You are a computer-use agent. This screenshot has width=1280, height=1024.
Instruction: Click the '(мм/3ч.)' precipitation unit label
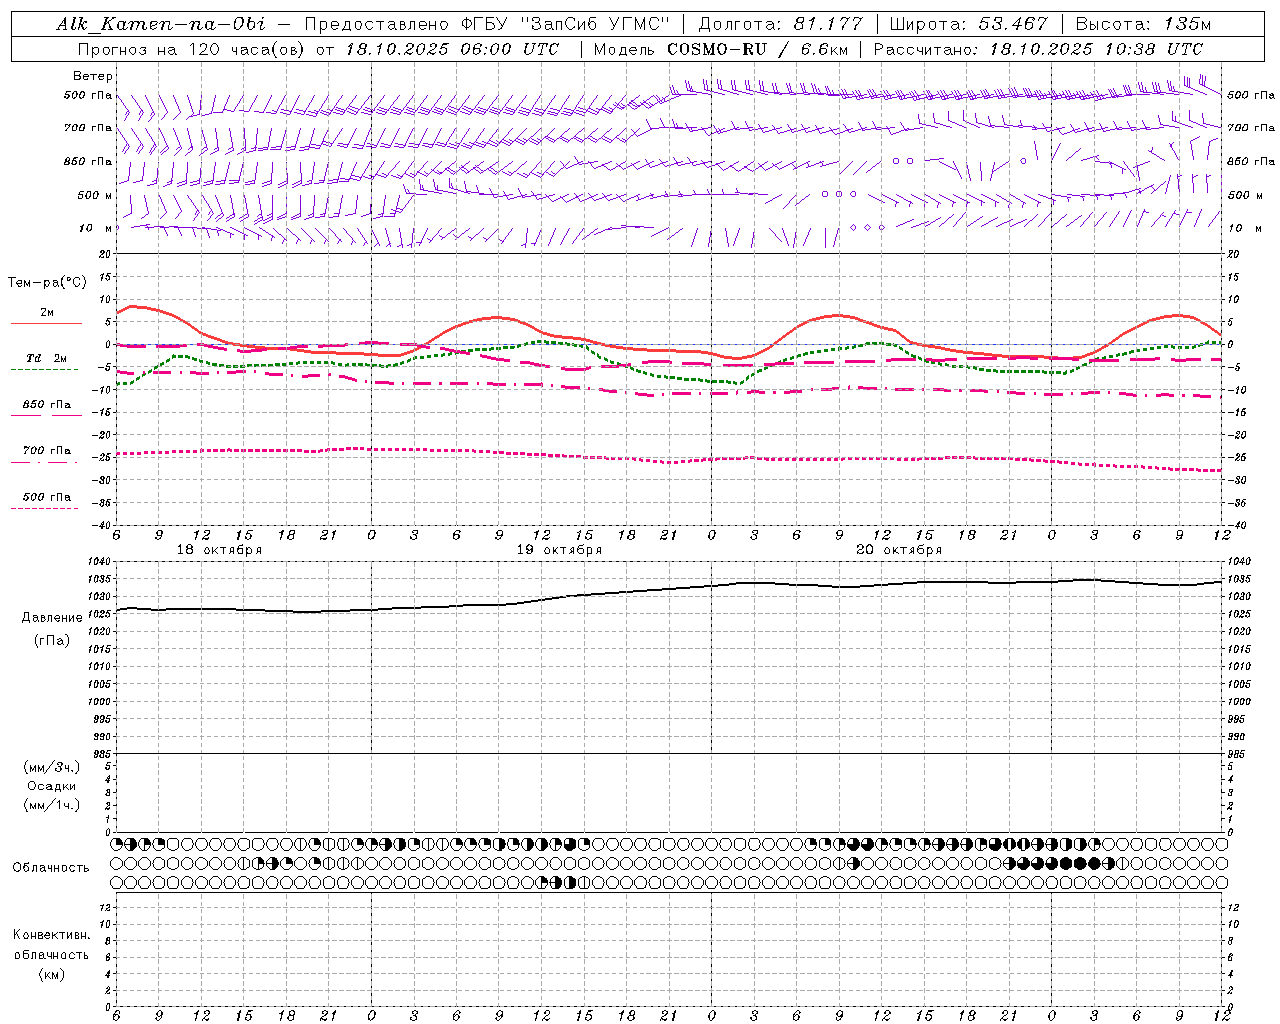52,768
